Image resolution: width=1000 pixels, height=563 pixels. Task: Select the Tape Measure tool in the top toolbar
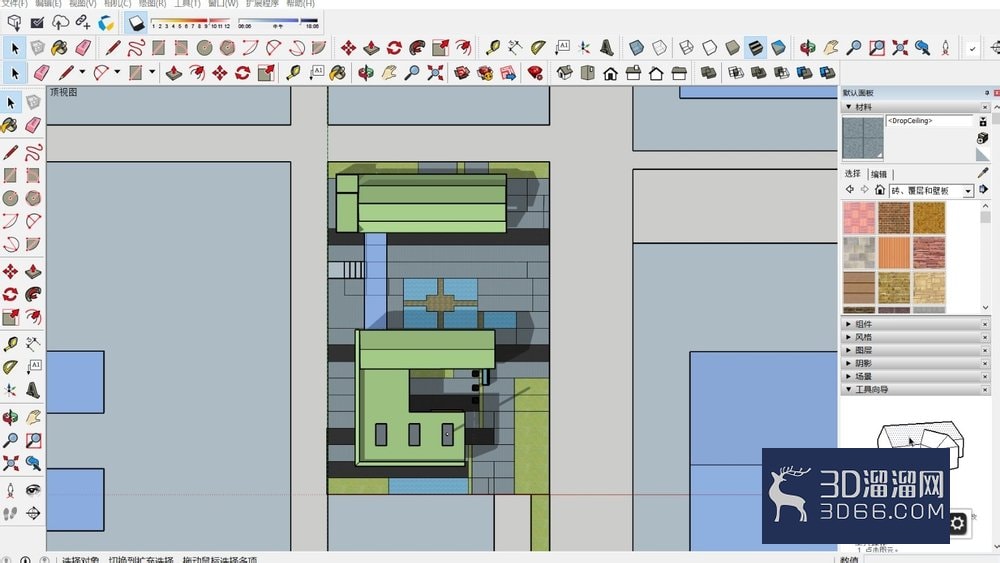click(x=492, y=48)
